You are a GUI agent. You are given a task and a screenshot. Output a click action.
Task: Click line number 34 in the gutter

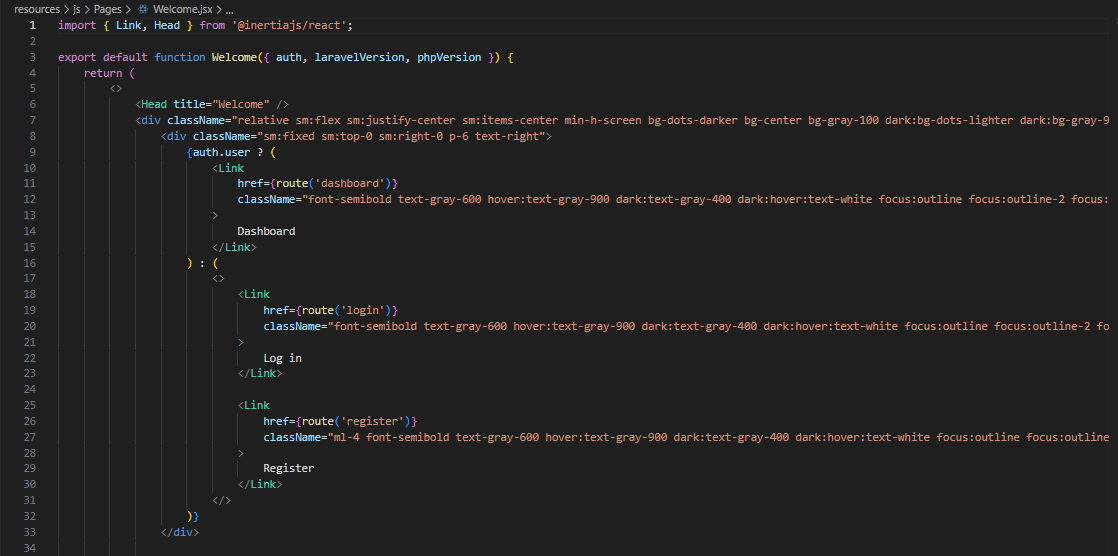(x=29, y=548)
